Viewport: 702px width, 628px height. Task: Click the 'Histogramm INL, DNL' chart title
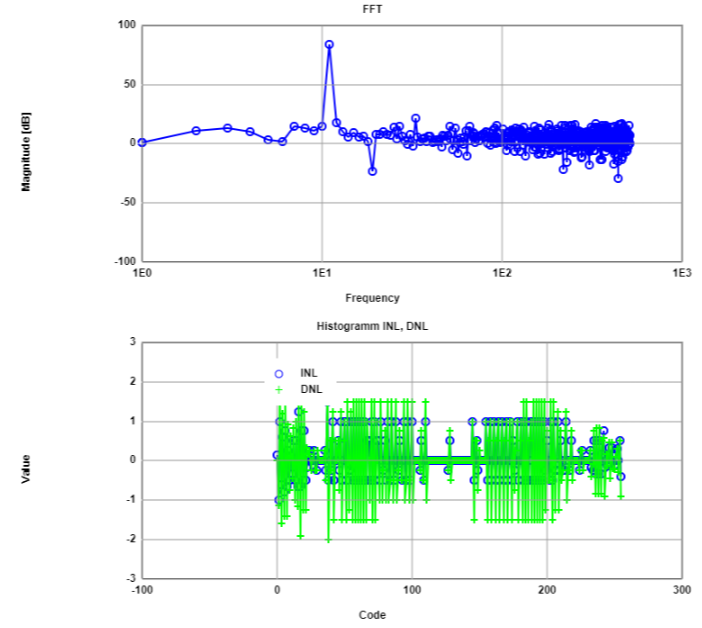[372, 327]
